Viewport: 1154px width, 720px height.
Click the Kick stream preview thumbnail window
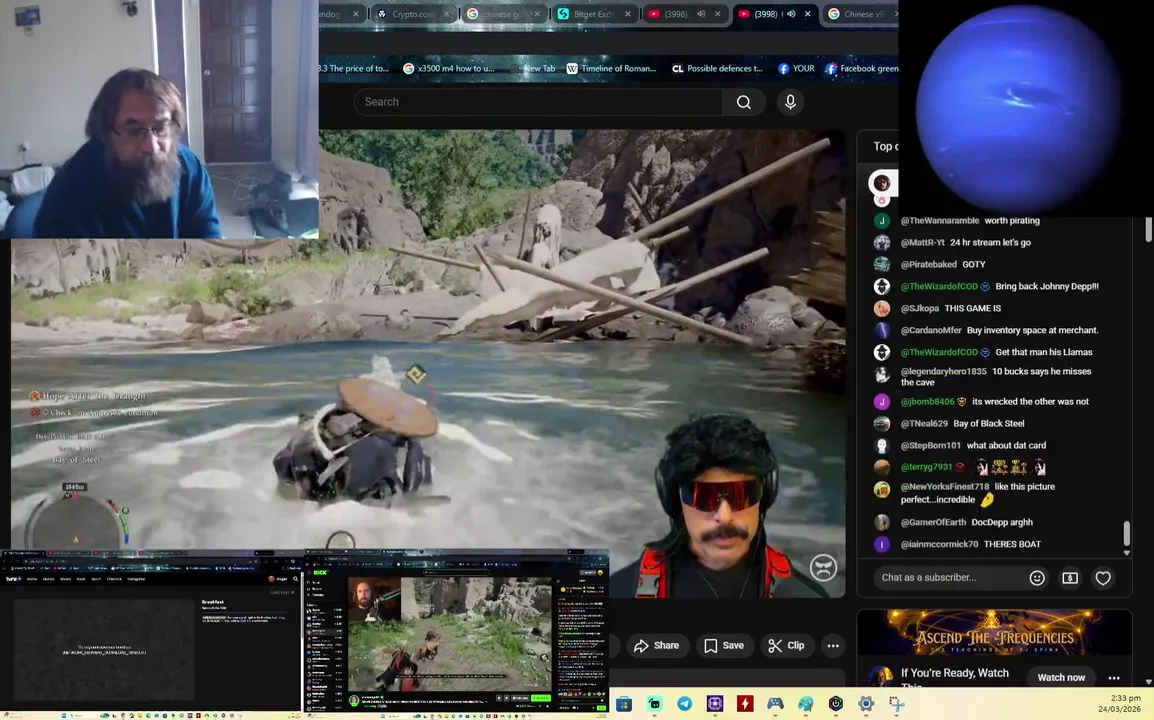pos(456,632)
